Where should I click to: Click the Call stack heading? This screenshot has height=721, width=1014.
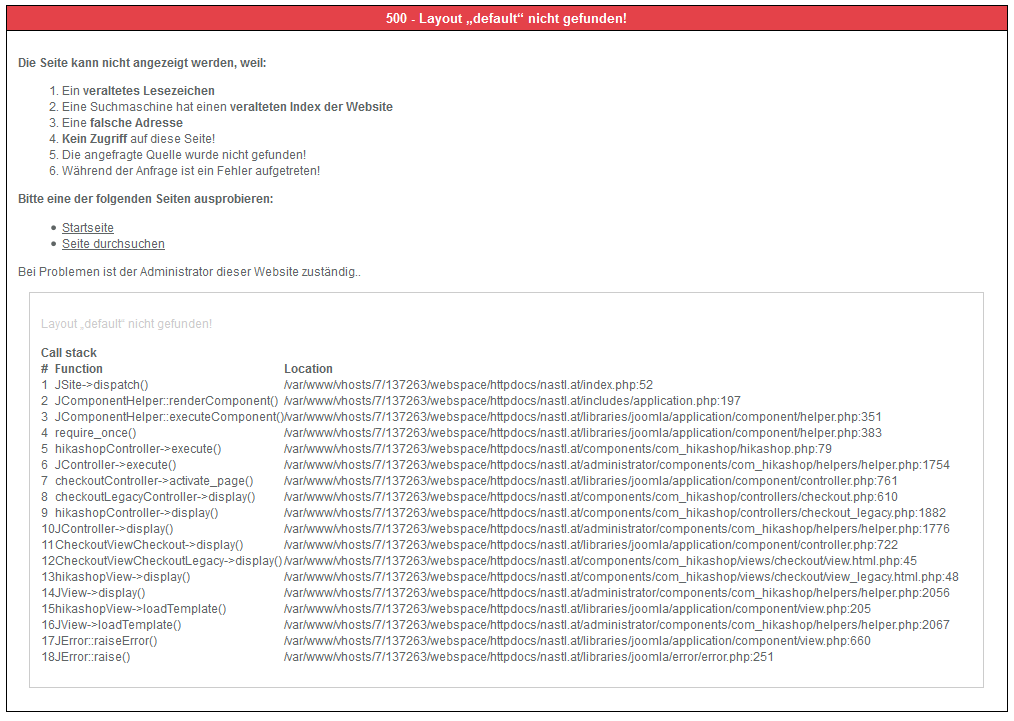pyautogui.click(x=69, y=353)
